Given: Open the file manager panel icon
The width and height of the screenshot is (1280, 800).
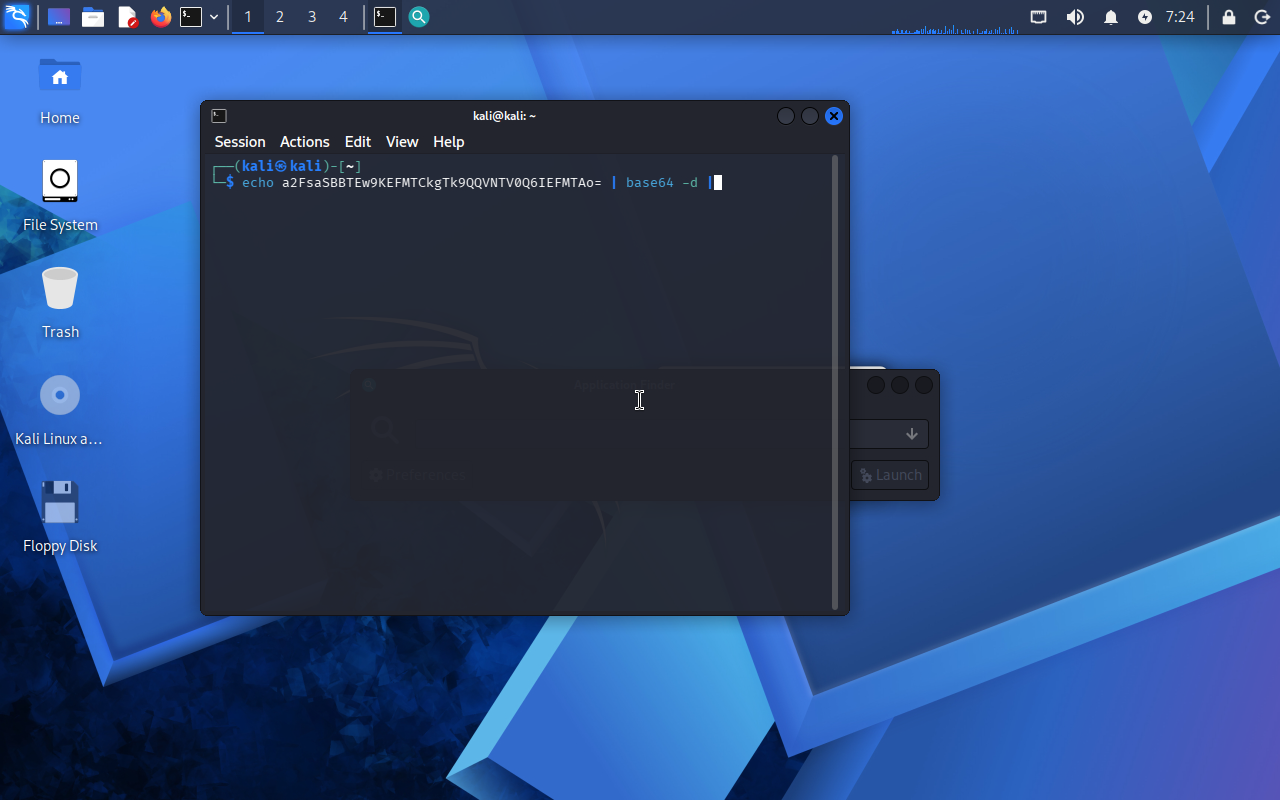Looking at the screenshot, I should click(x=93, y=17).
